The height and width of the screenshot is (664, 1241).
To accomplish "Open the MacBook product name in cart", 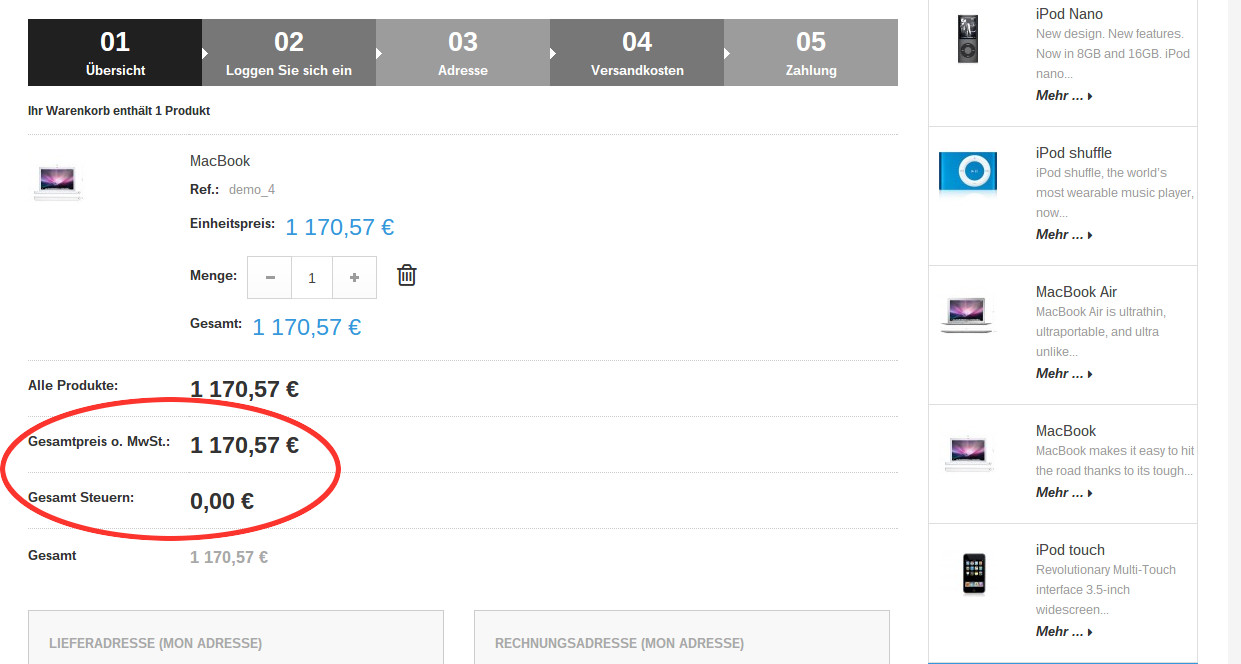I will (220, 161).
